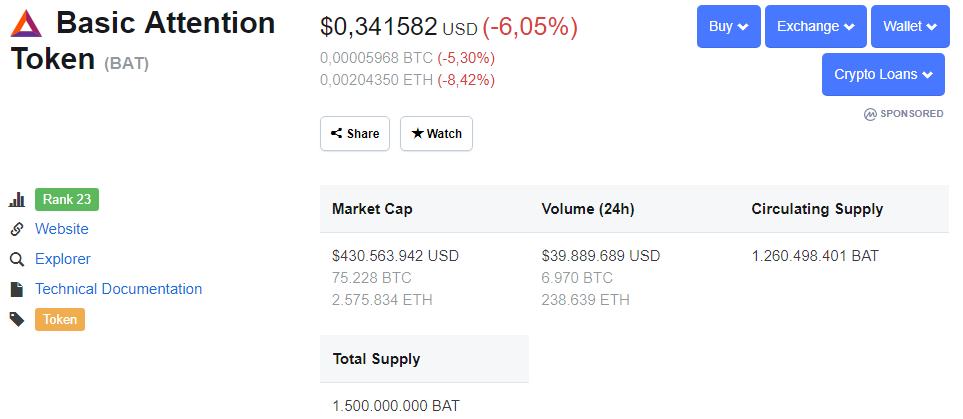Viewport: 963px width, 419px height.
Task: Open the Website link
Action: pyautogui.click(x=61, y=229)
